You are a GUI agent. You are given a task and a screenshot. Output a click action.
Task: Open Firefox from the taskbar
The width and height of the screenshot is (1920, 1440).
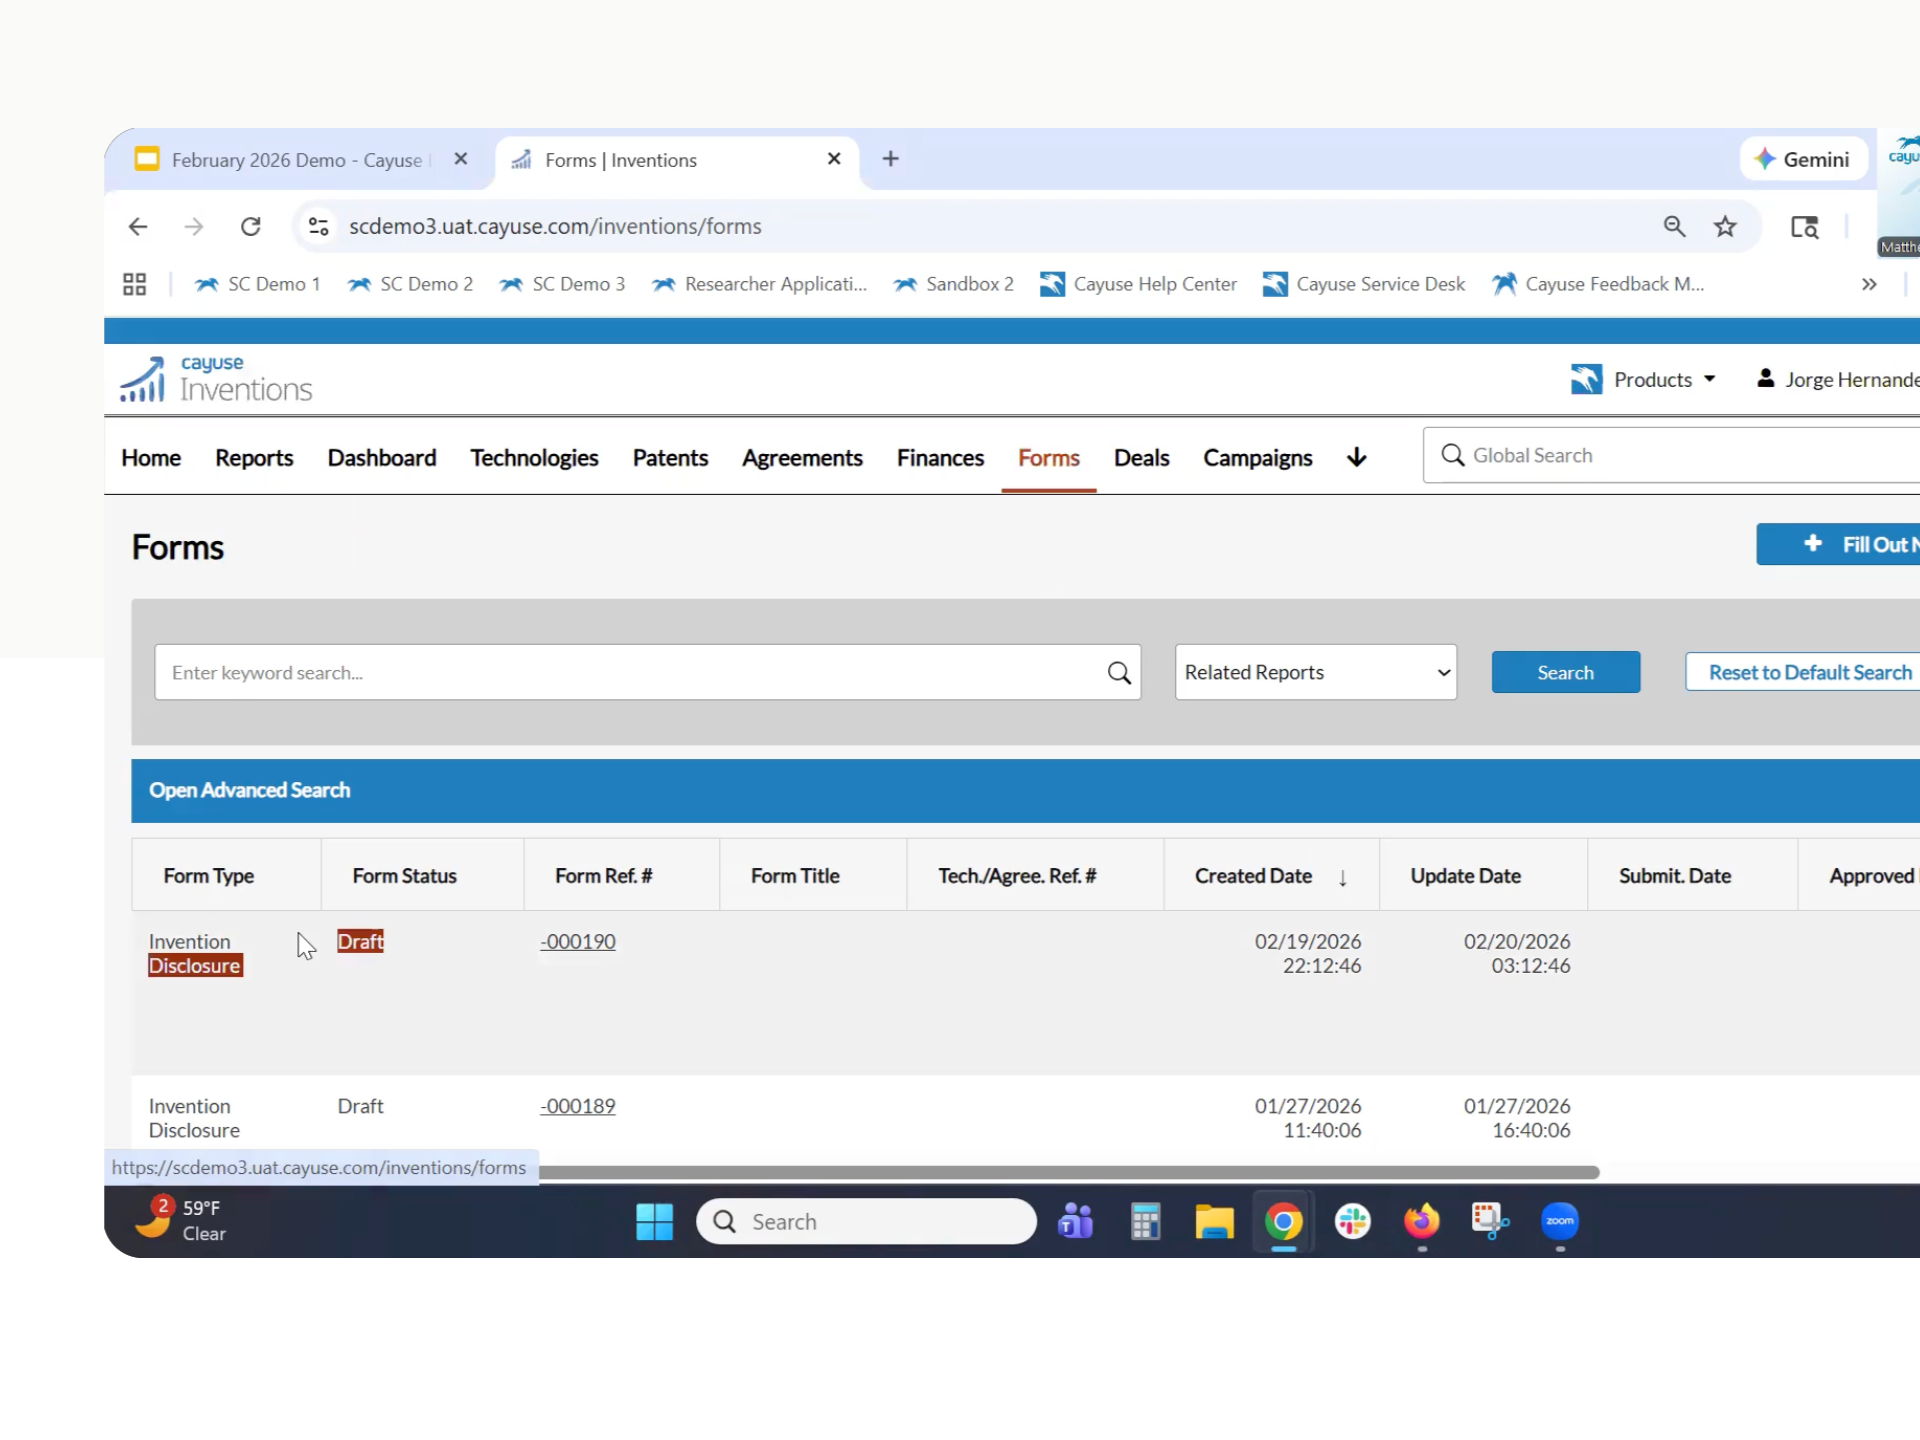1422,1222
